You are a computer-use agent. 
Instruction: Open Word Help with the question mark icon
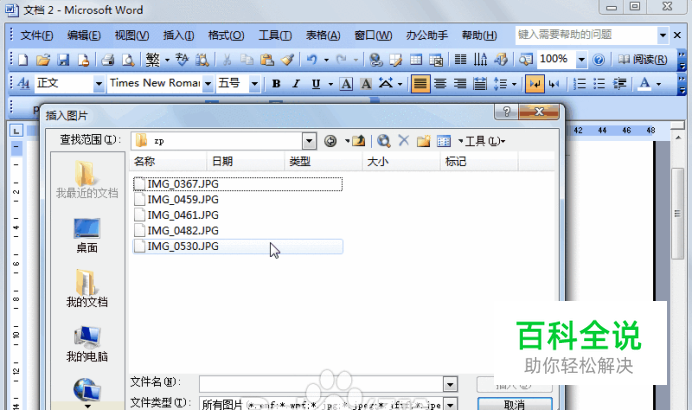tap(598, 60)
